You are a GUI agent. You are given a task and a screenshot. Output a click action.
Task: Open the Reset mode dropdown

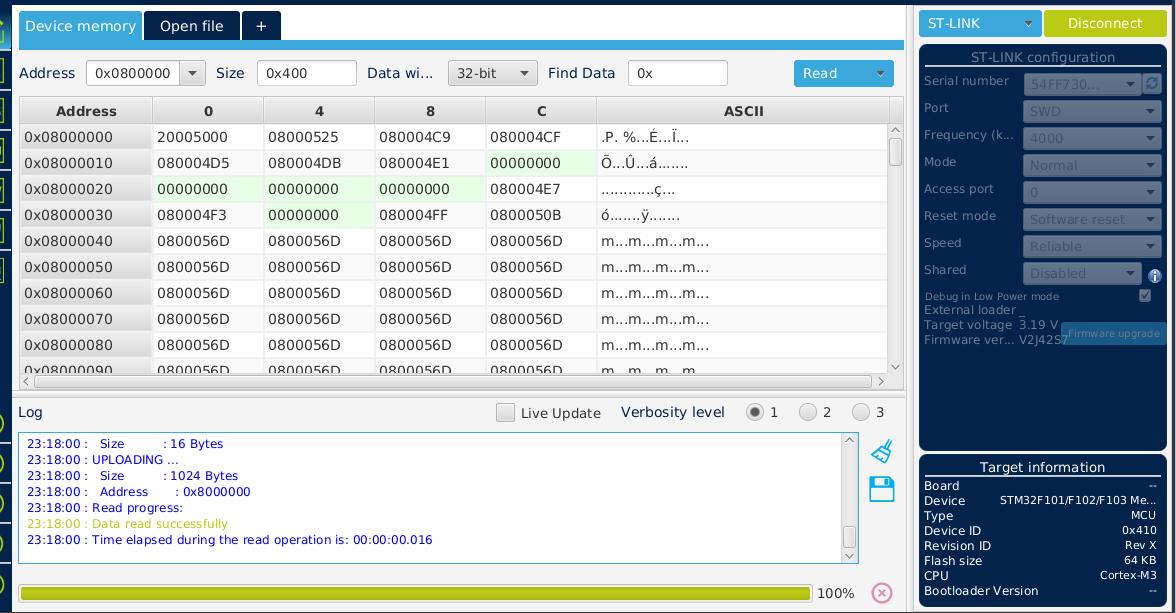1091,219
